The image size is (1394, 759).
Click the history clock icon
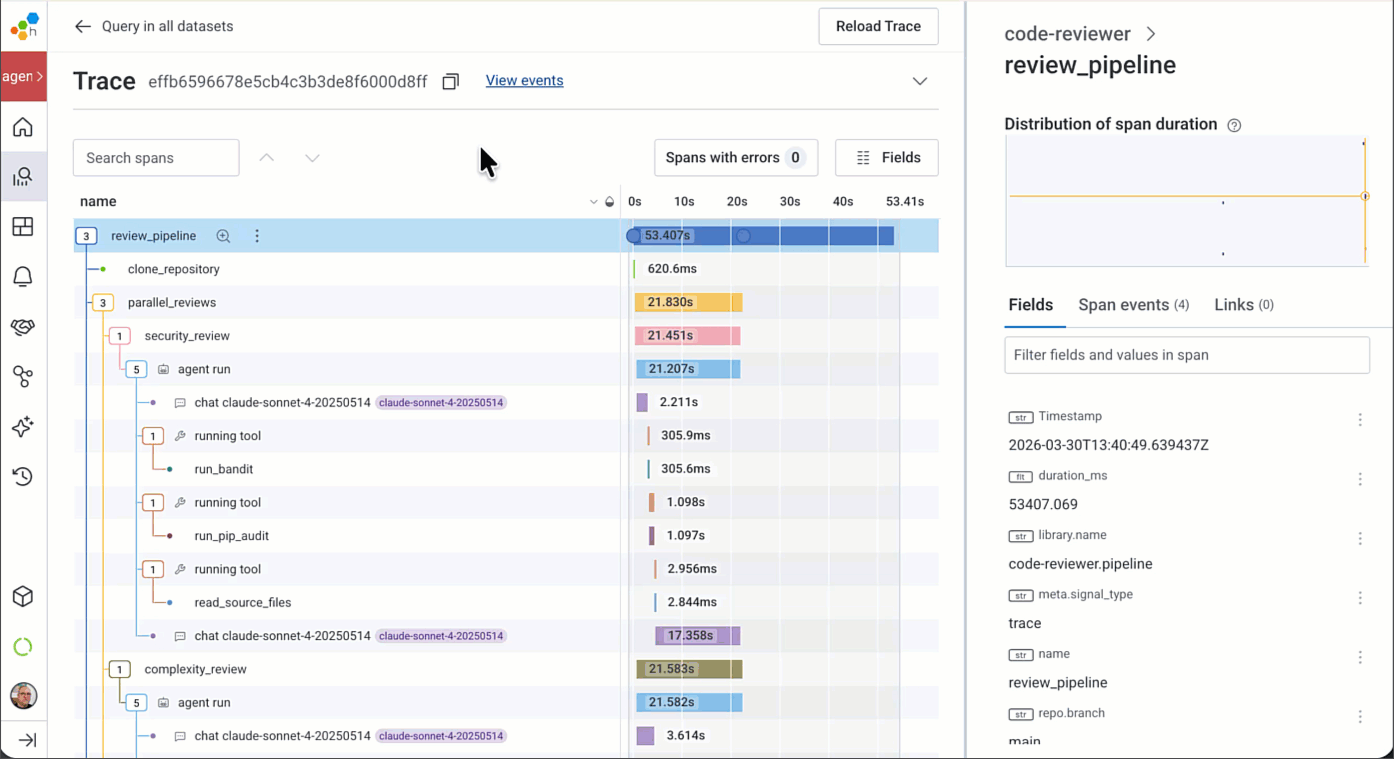tap(23, 477)
